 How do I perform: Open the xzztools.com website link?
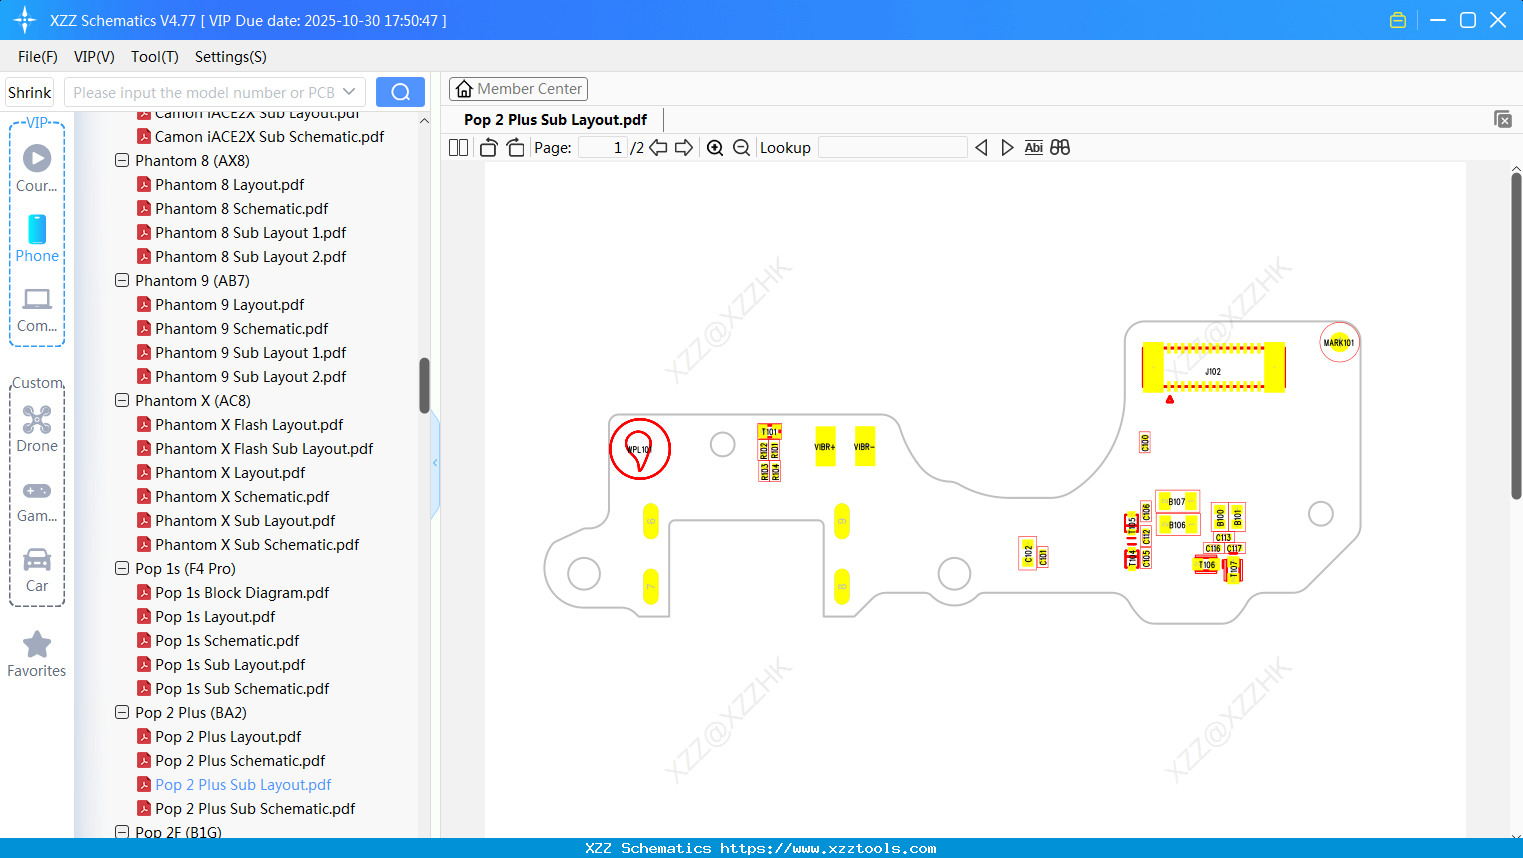tap(828, 848)
